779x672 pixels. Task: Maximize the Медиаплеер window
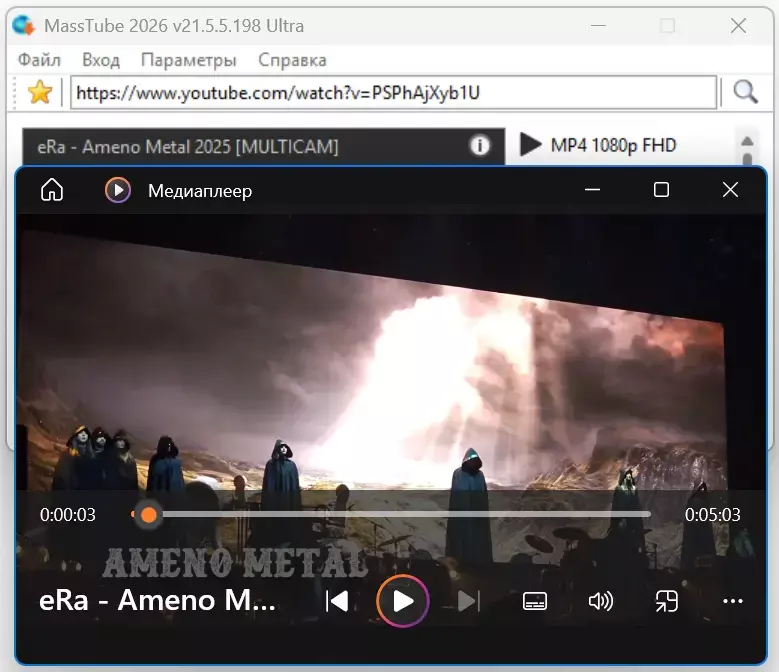(661, 190)
